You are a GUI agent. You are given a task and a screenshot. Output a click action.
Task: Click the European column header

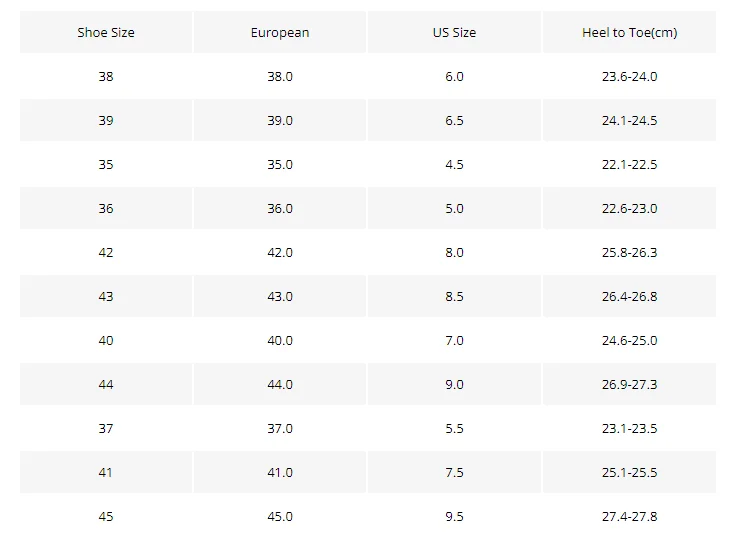280,32
